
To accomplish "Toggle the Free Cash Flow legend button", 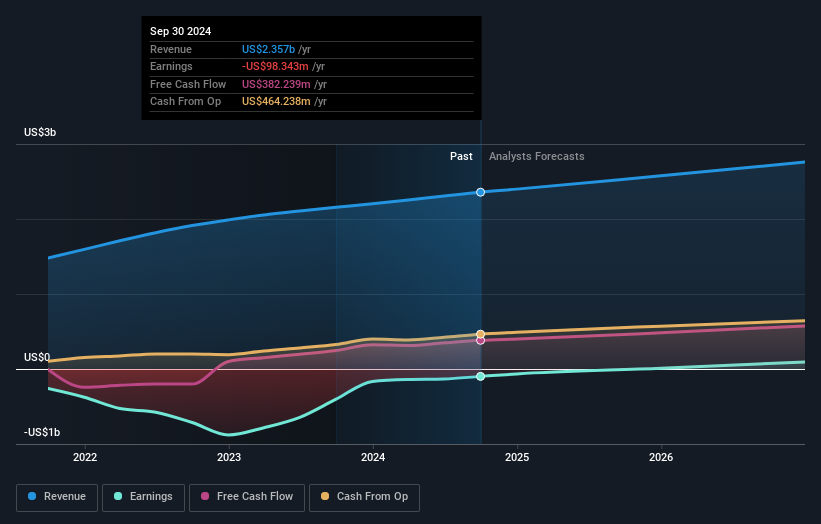I will pyautogui.click(x=247, y=497).
